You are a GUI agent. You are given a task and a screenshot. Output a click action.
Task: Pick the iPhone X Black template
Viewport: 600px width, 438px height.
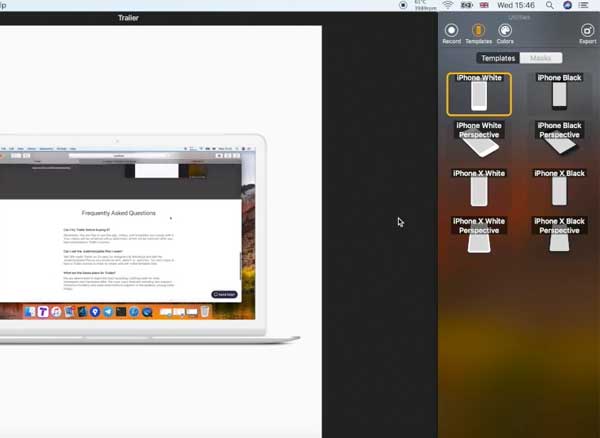pyautogui.click(x=559, y=187)
